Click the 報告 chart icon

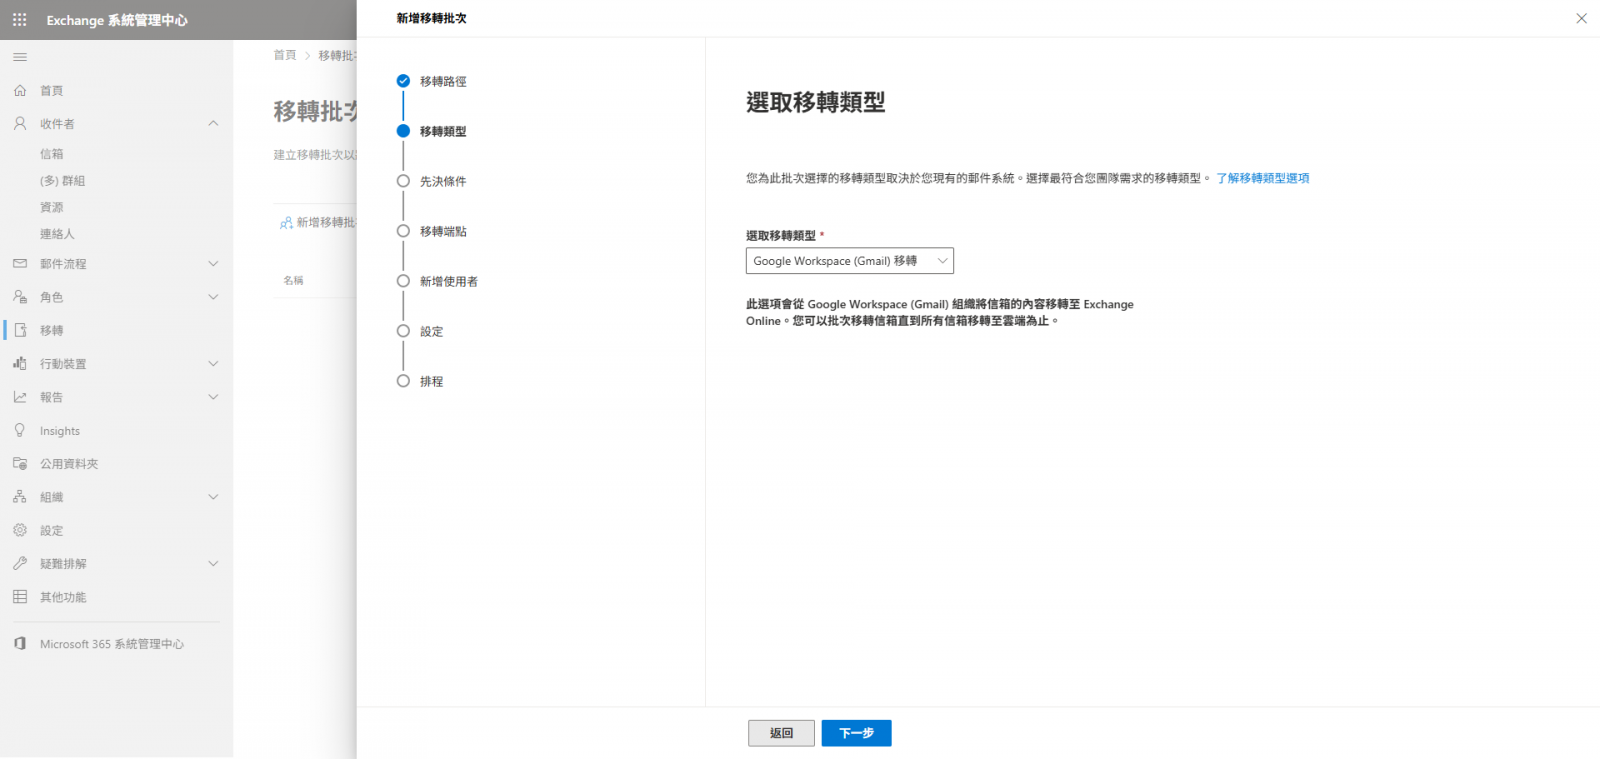(x=20, y=397)
